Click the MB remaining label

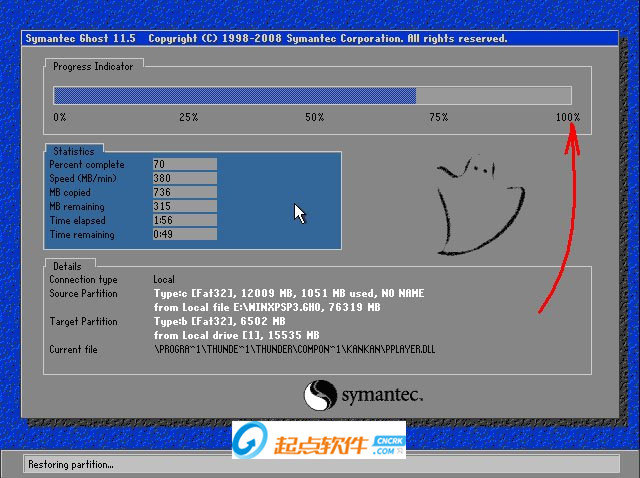pos(77,207)
